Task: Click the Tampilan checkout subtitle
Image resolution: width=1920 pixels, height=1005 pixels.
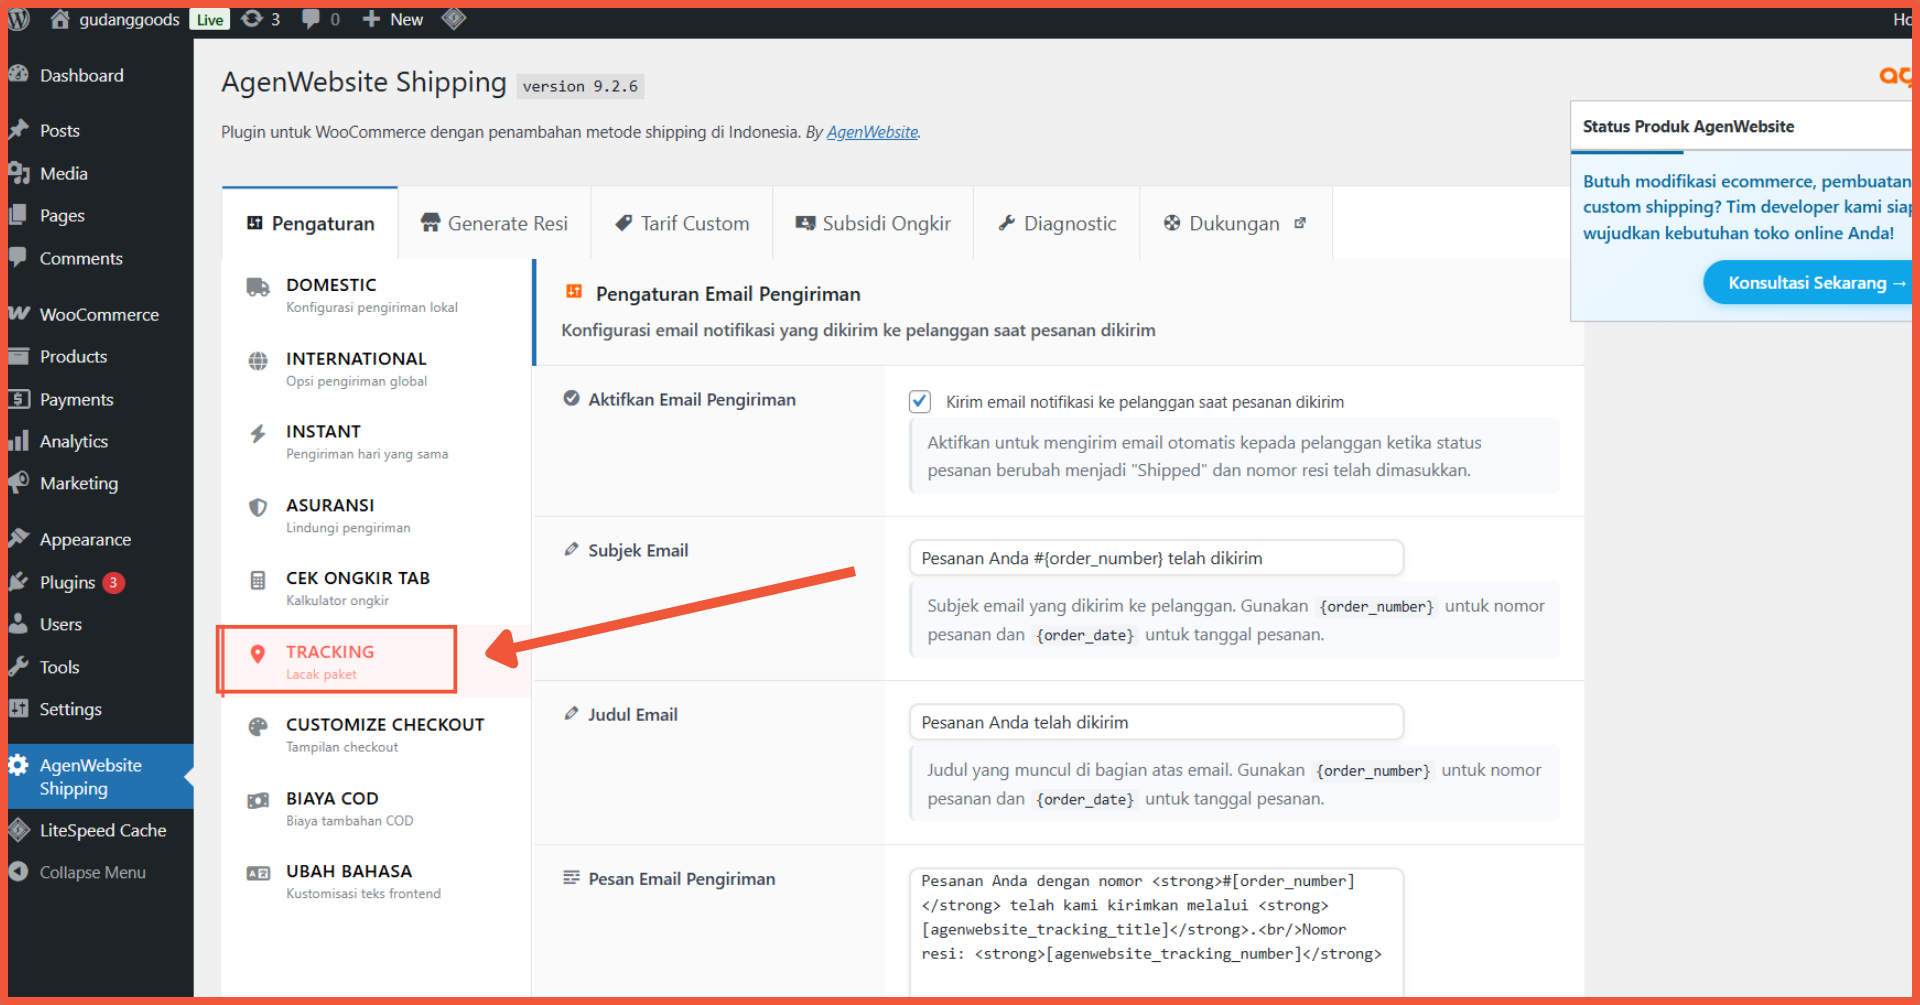Action: click(x=342, y=747)
